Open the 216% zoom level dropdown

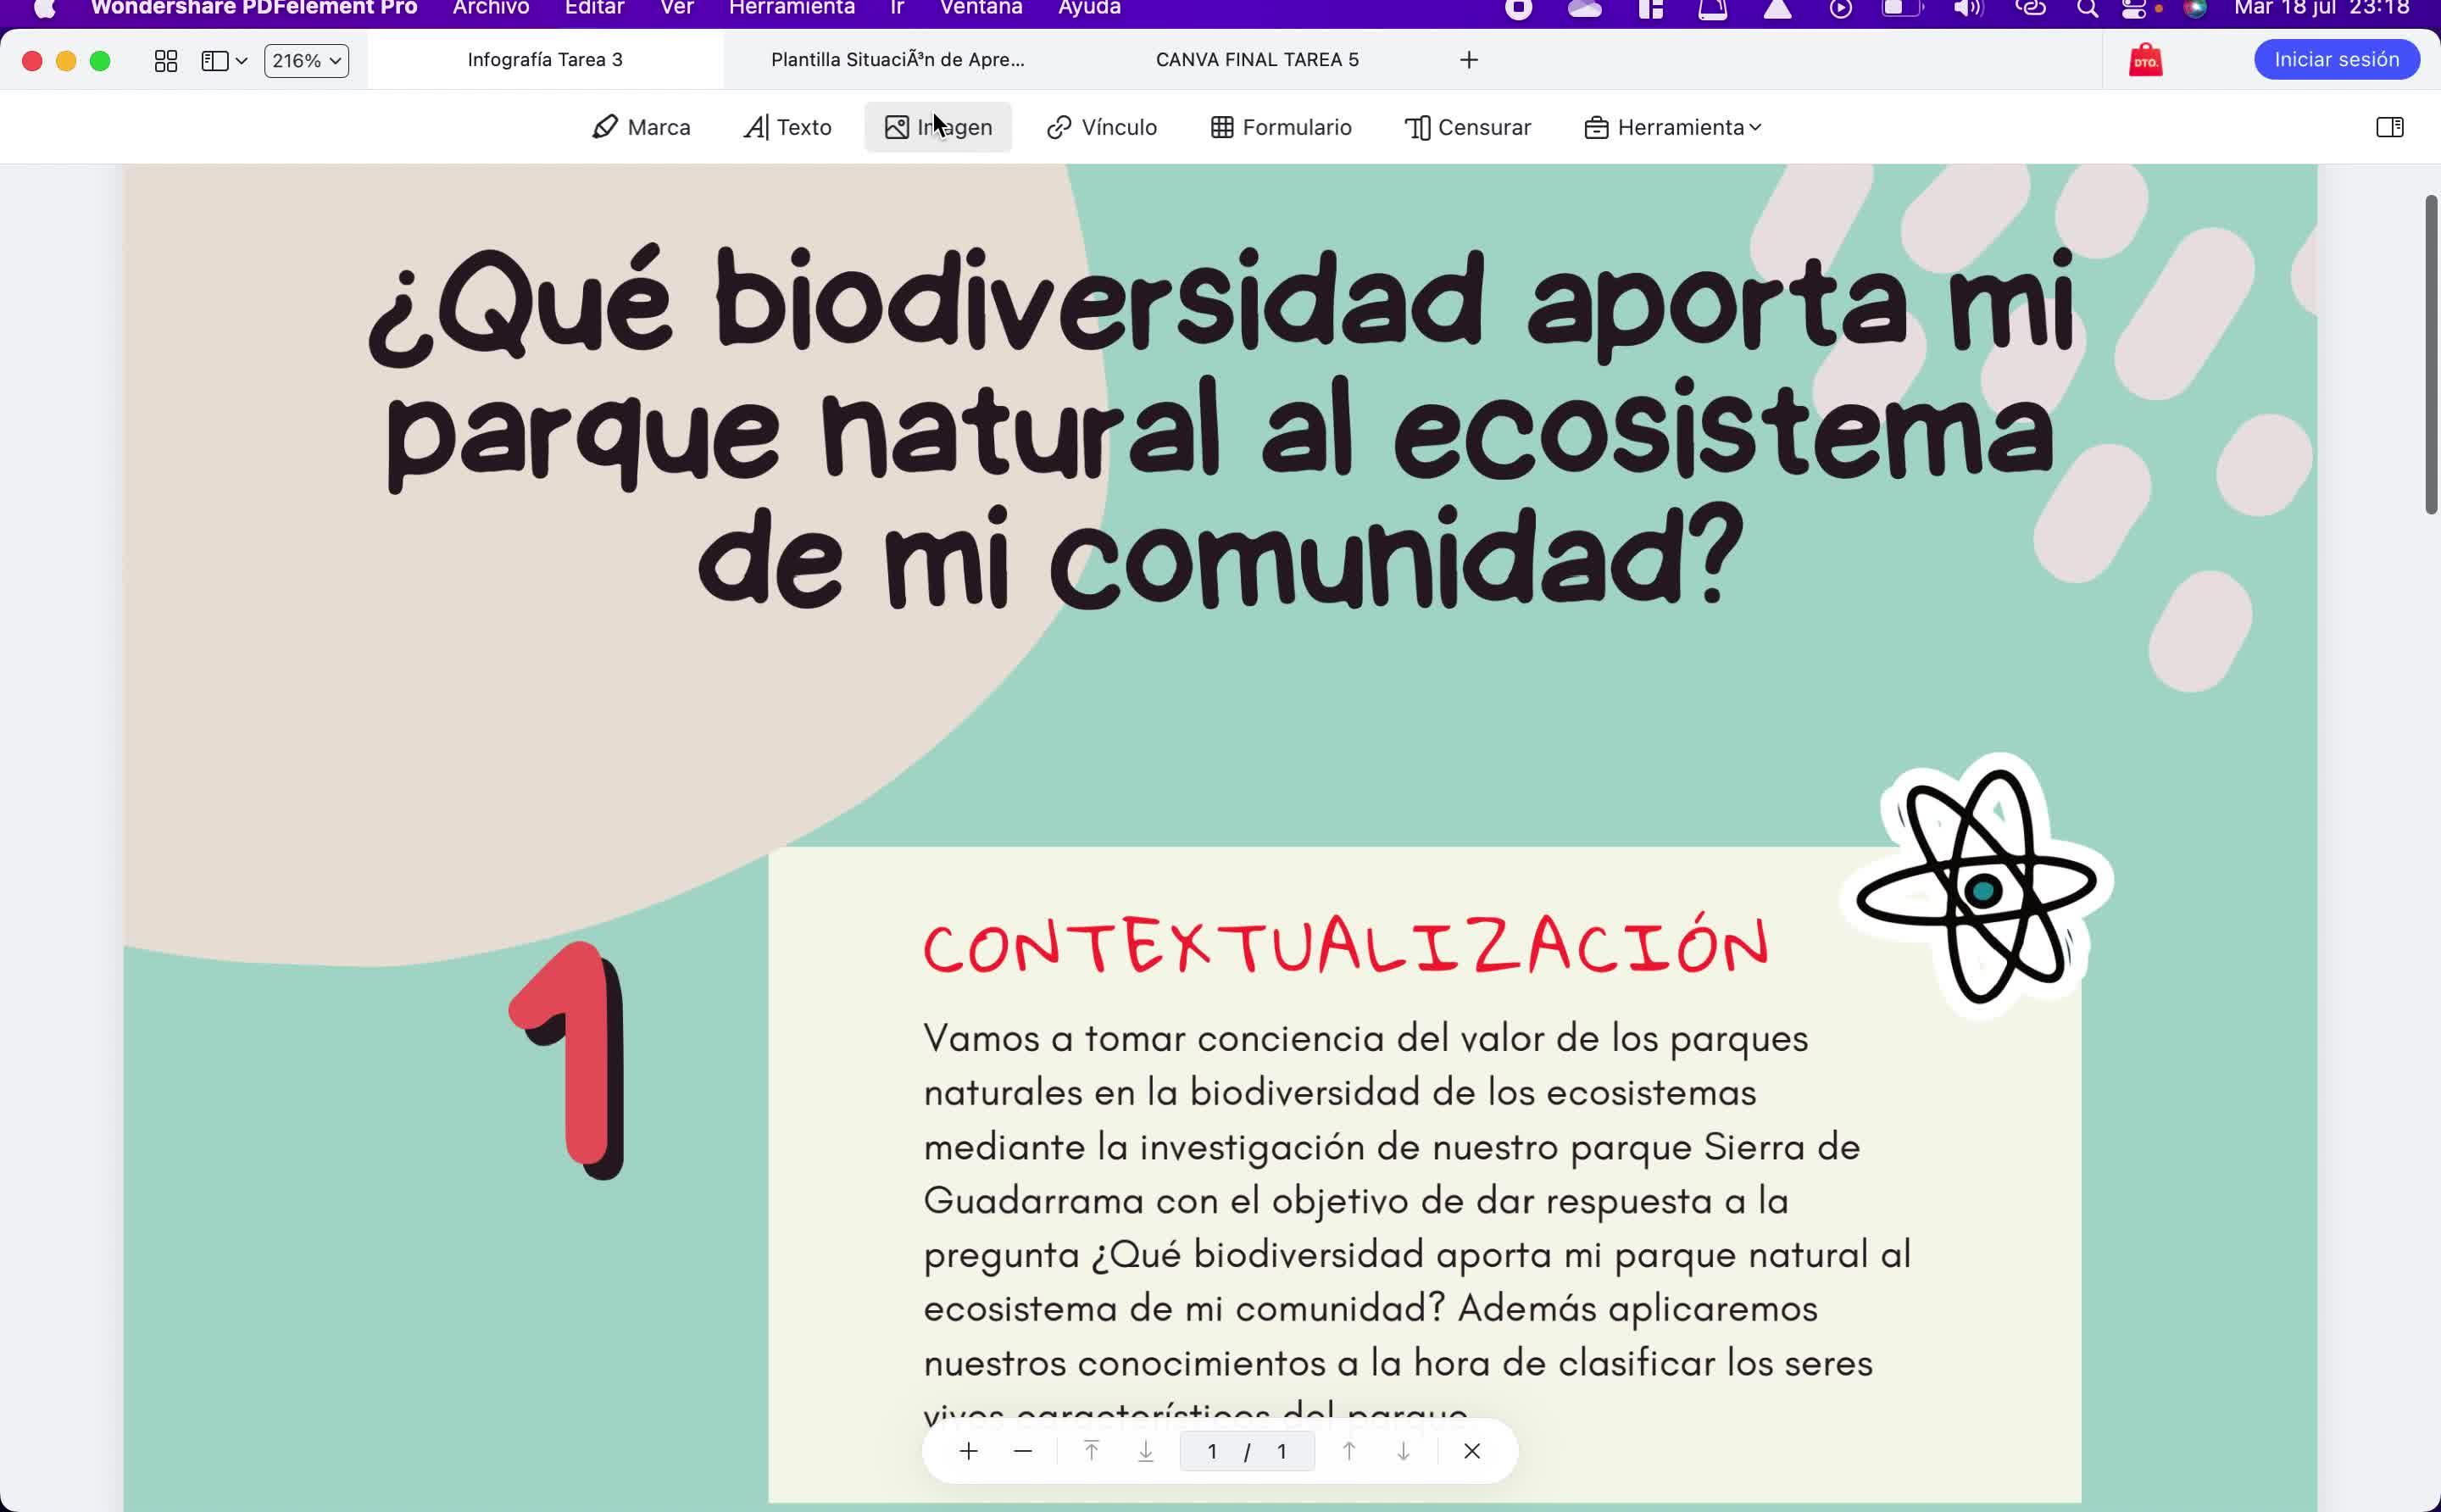[306, 61]
